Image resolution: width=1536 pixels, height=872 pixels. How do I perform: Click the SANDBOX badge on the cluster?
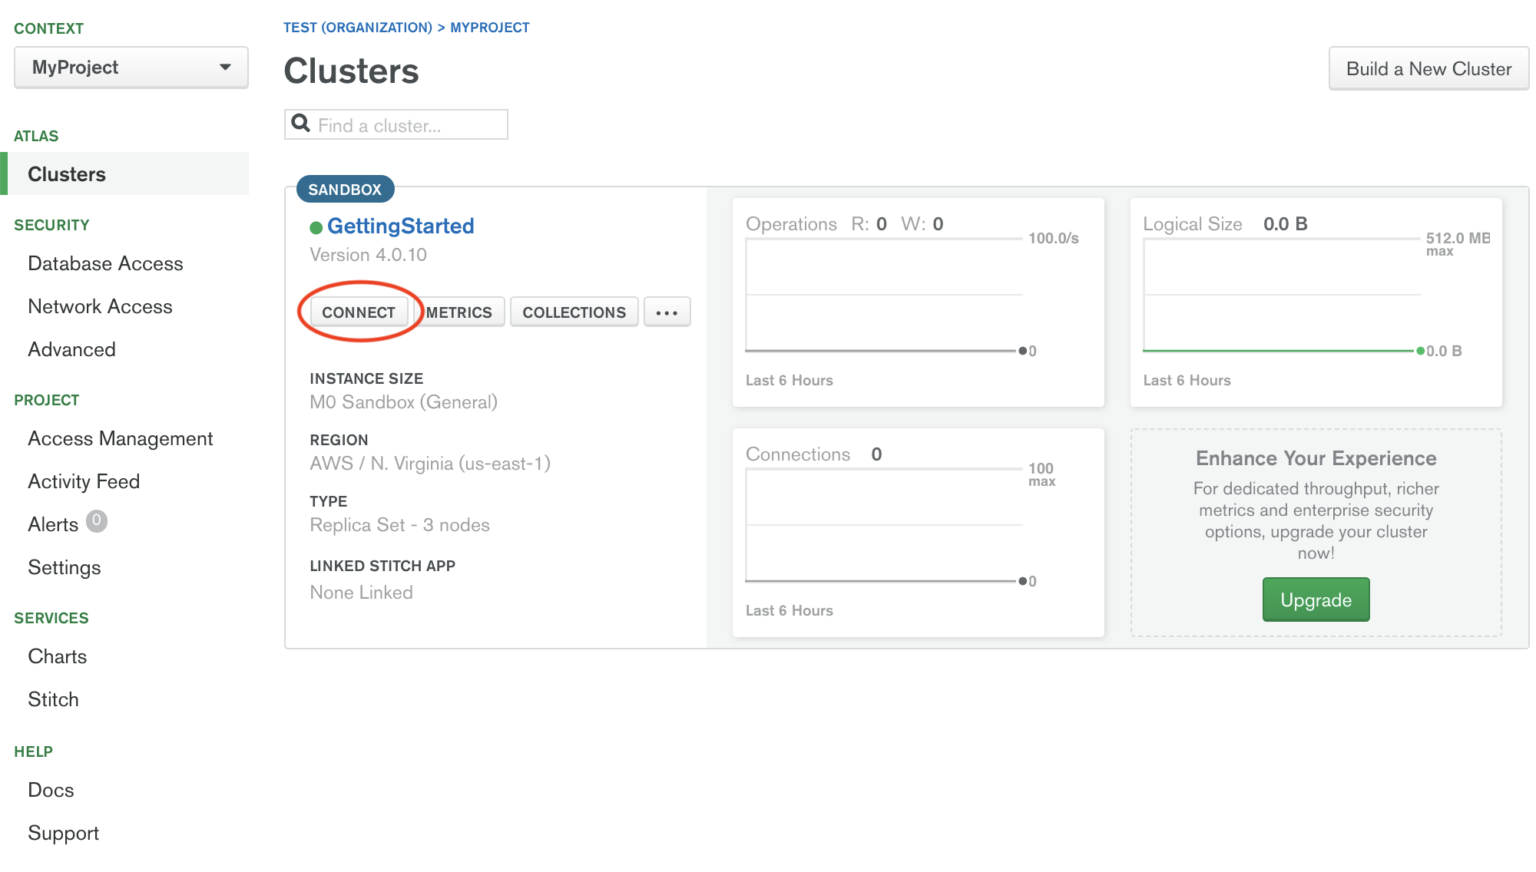(x=344, y=188)
